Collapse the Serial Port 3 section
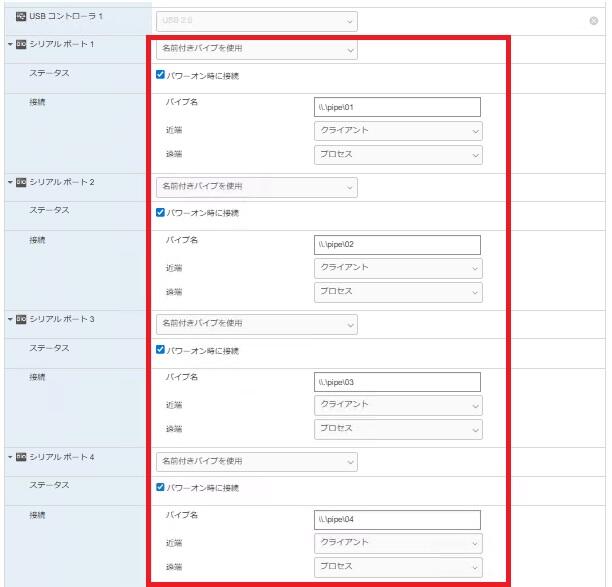The width and height of the screenshot is (612, 587). [x=9, y=319]
